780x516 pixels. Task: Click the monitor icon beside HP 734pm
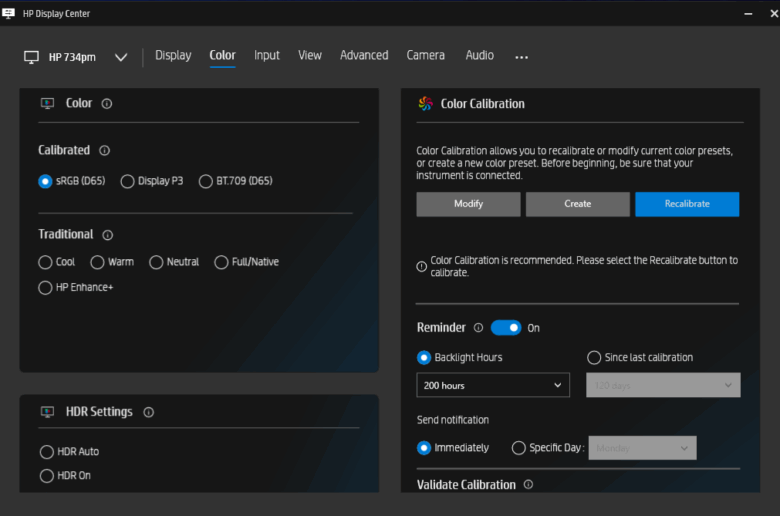point(31,57)
